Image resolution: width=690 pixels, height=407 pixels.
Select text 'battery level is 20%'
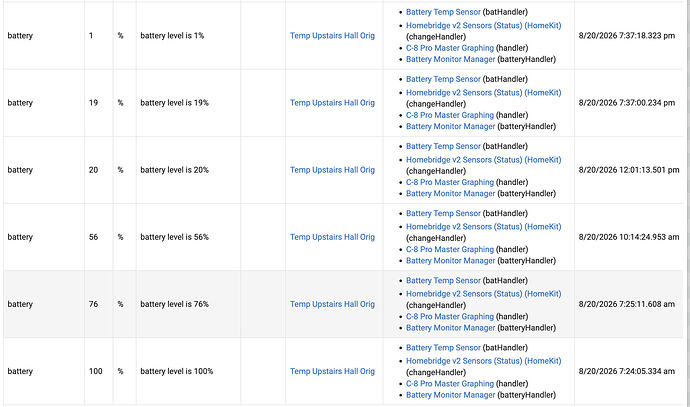(174, 170)
